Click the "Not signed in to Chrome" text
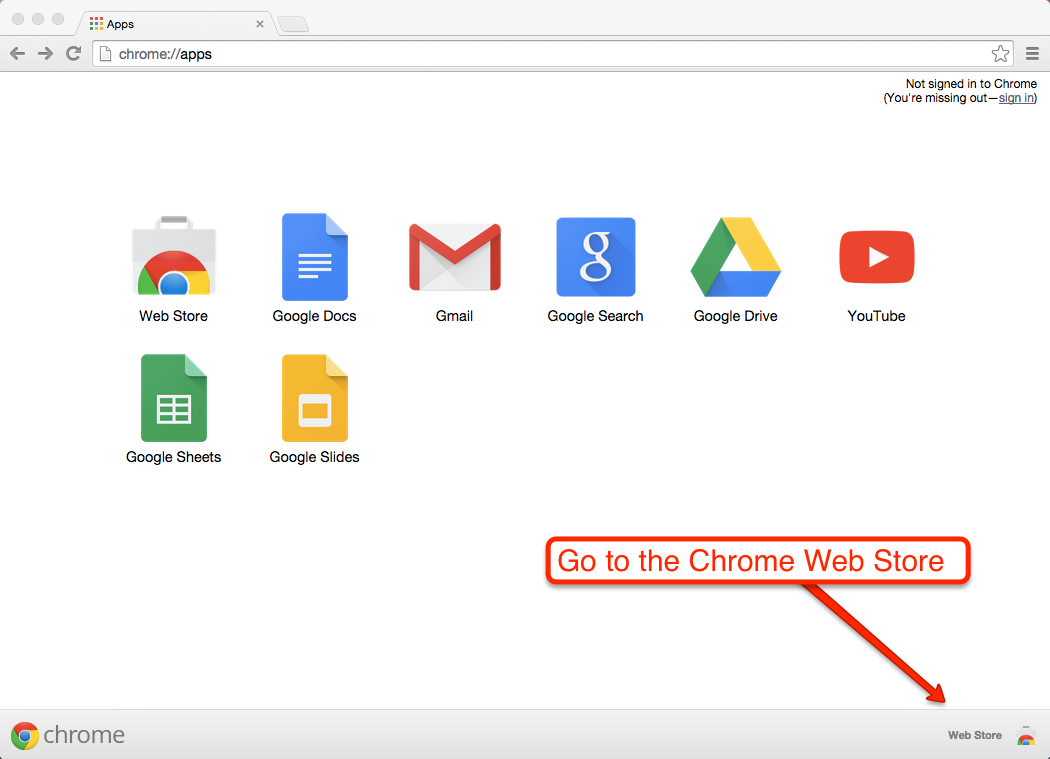Screen dimensions: 1050x759 click(971, 84)
